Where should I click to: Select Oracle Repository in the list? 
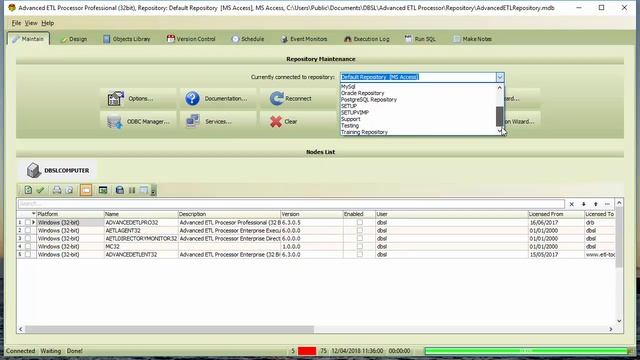click(418, 93)
